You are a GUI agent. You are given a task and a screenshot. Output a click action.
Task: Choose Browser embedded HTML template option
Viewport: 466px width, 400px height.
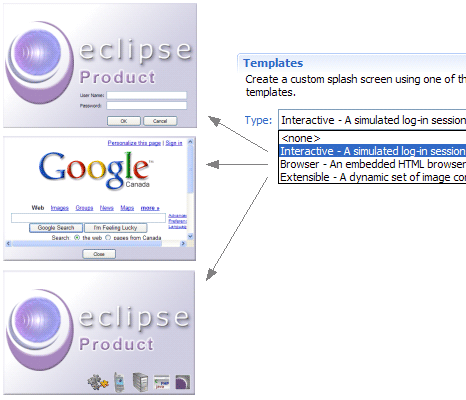click(372, 164)
